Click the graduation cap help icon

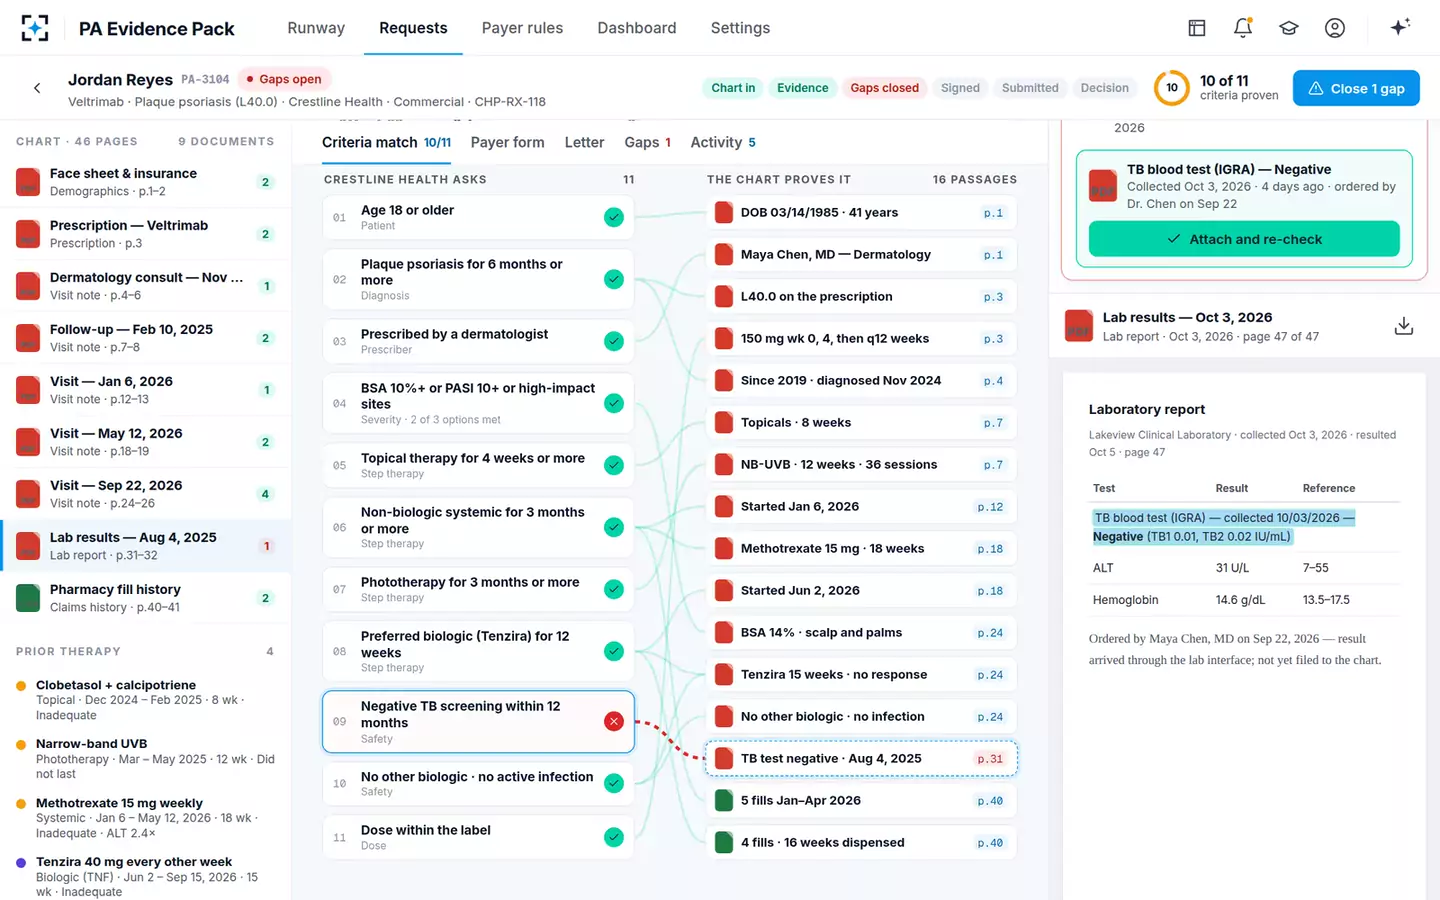click(x=1289, y=28)
